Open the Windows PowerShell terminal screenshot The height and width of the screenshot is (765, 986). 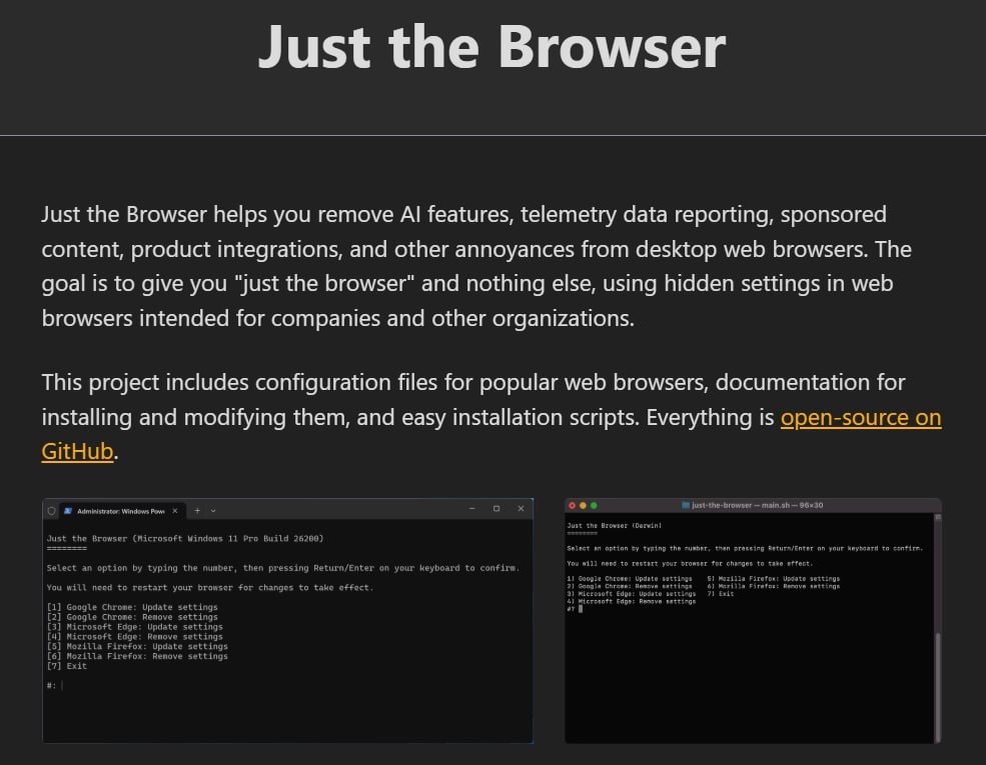[287, 620]
